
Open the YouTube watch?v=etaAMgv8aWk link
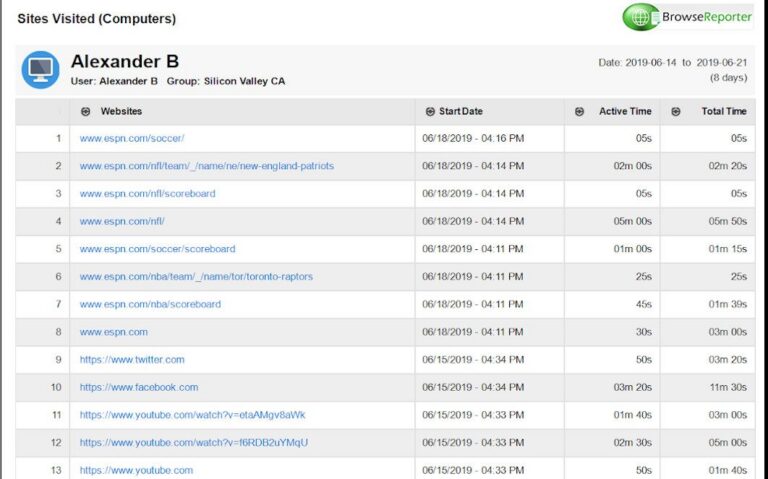pos(192,415)
